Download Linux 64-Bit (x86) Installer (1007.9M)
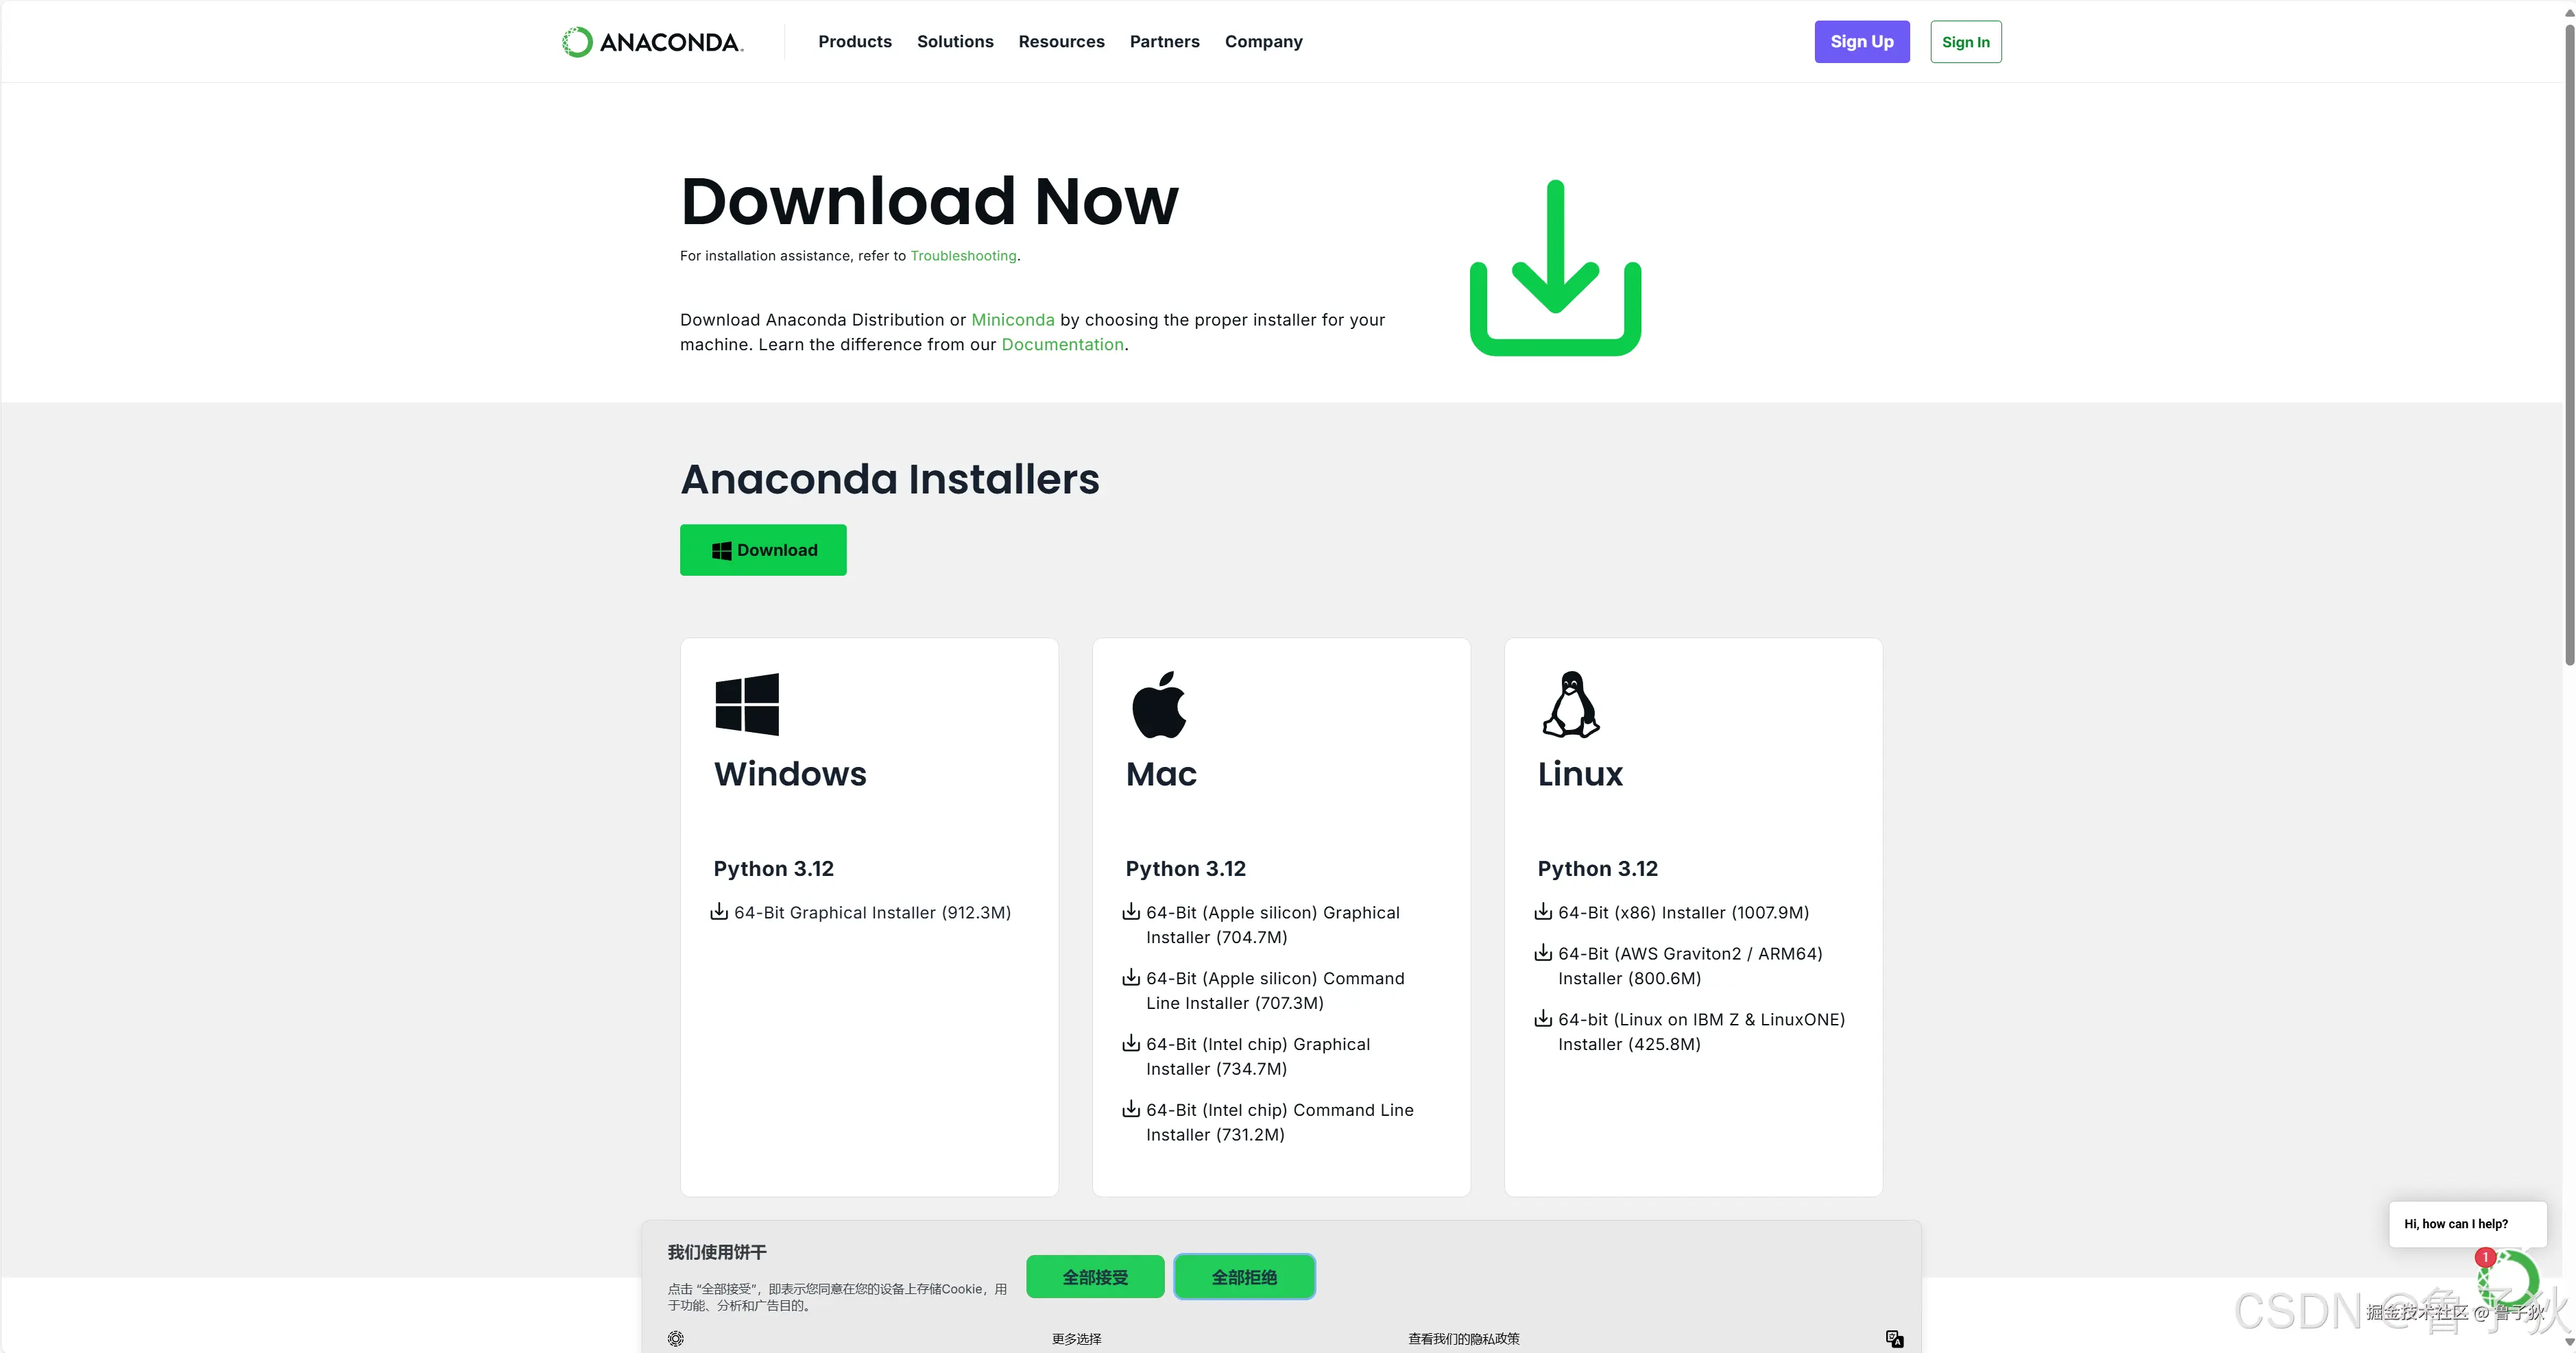The image size is (2576, 1353). coord(1683,912)
